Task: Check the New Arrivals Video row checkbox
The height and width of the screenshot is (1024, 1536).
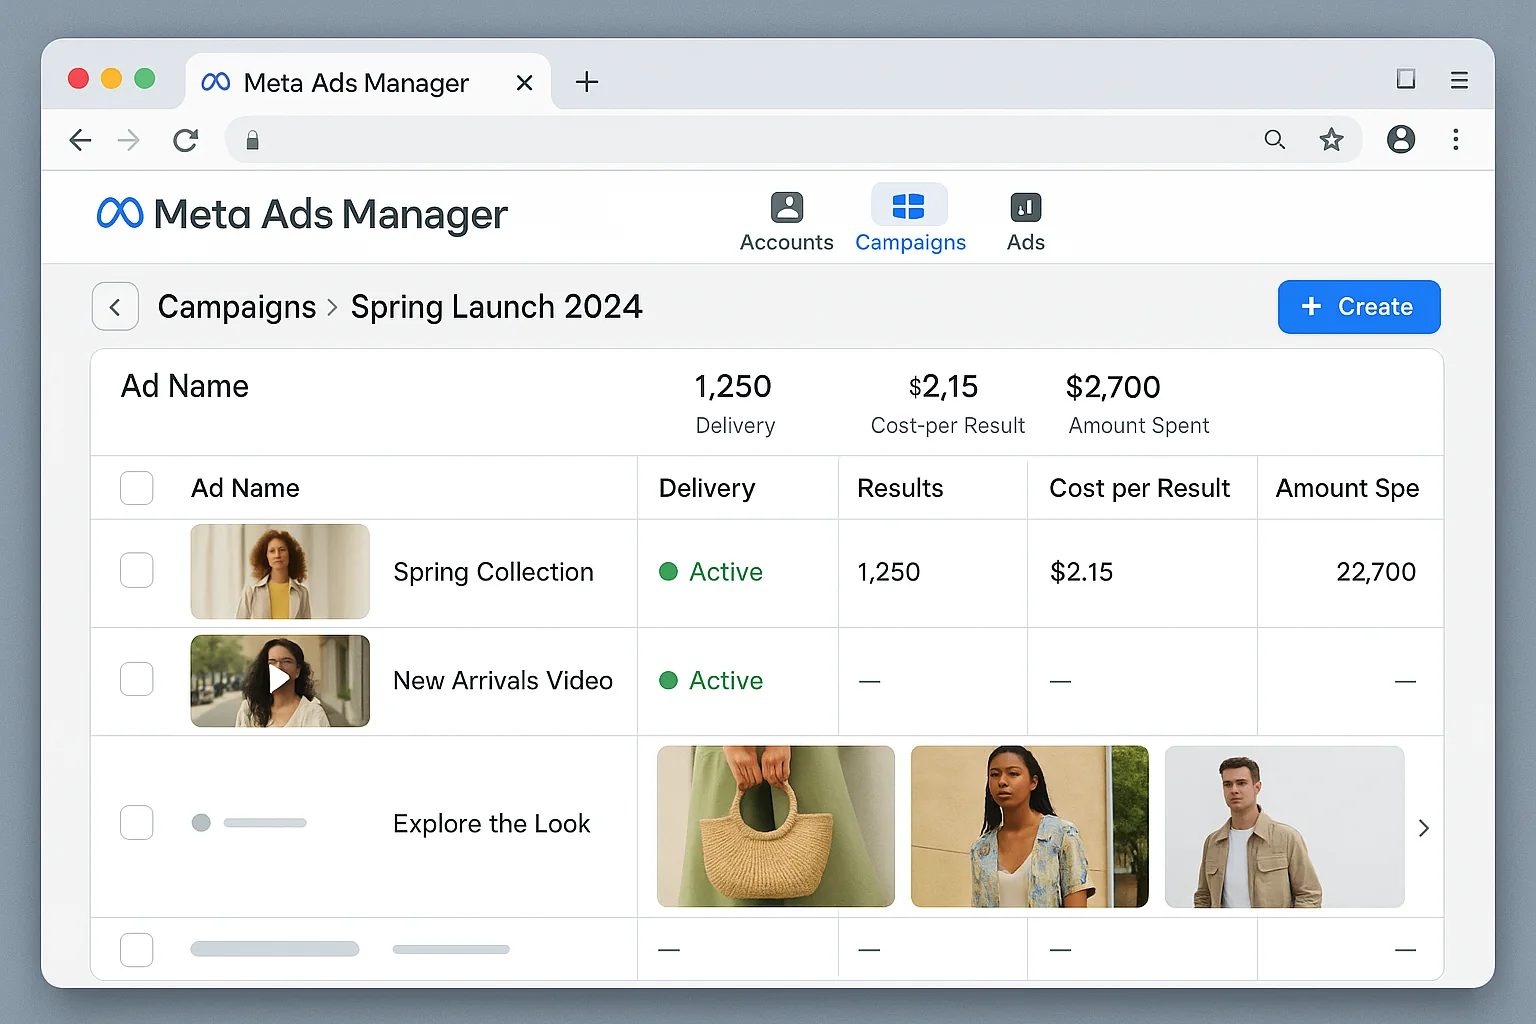Action: coord(136,680)
